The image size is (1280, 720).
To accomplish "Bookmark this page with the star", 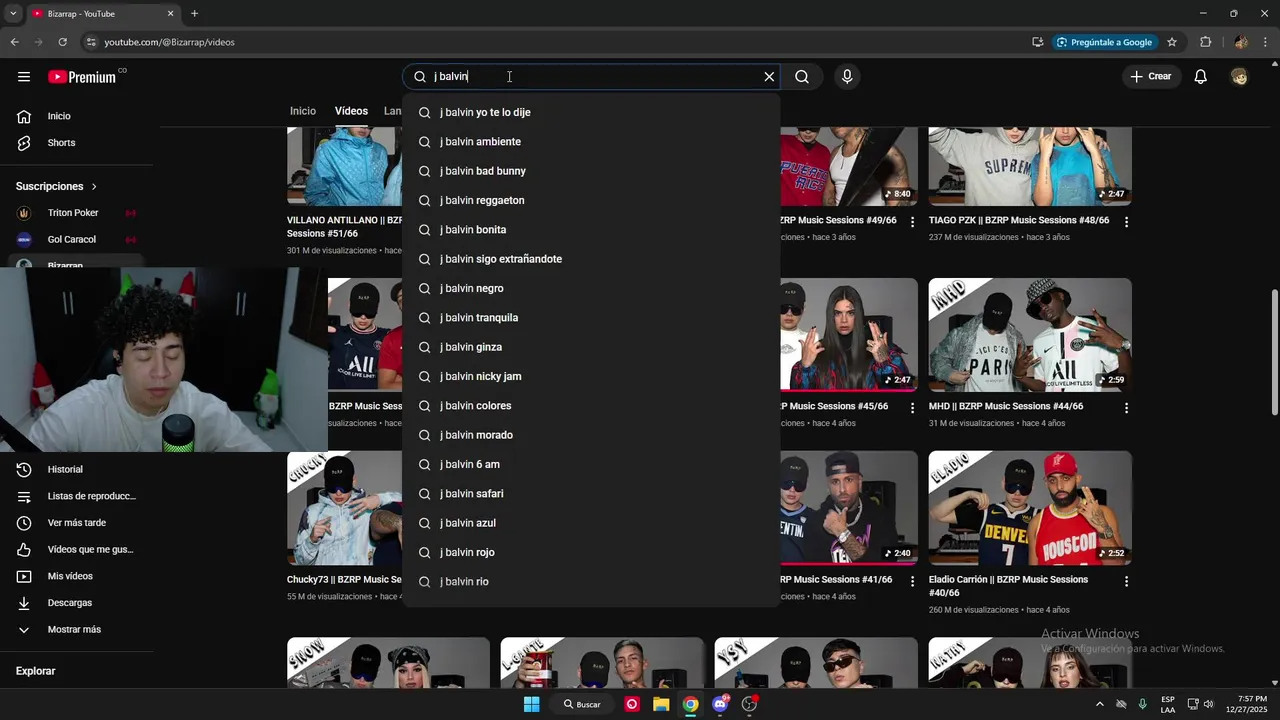I will point(1172,42).
